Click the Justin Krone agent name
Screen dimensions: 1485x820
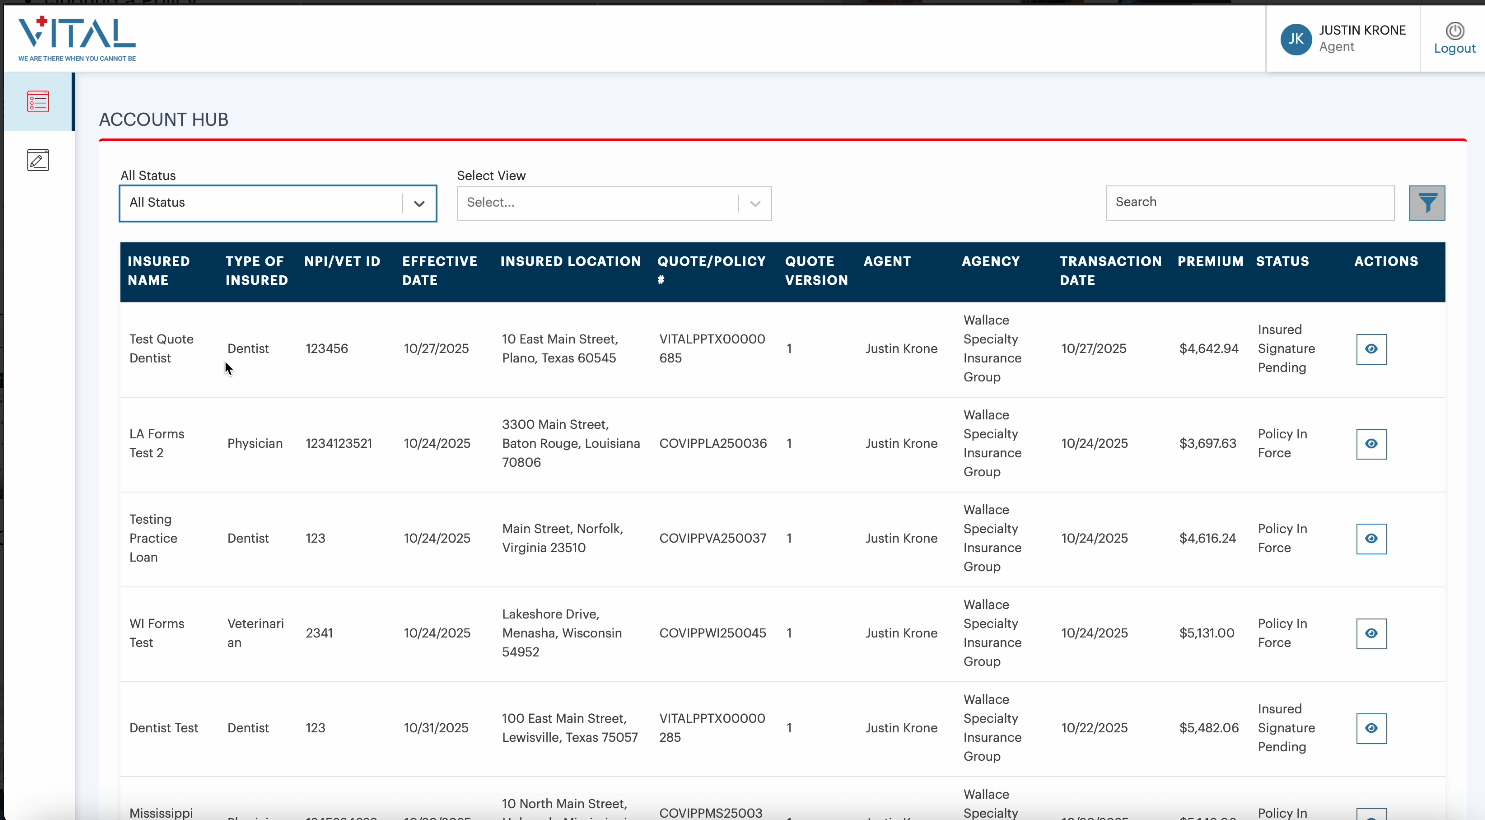click(x=1361, y=30)
